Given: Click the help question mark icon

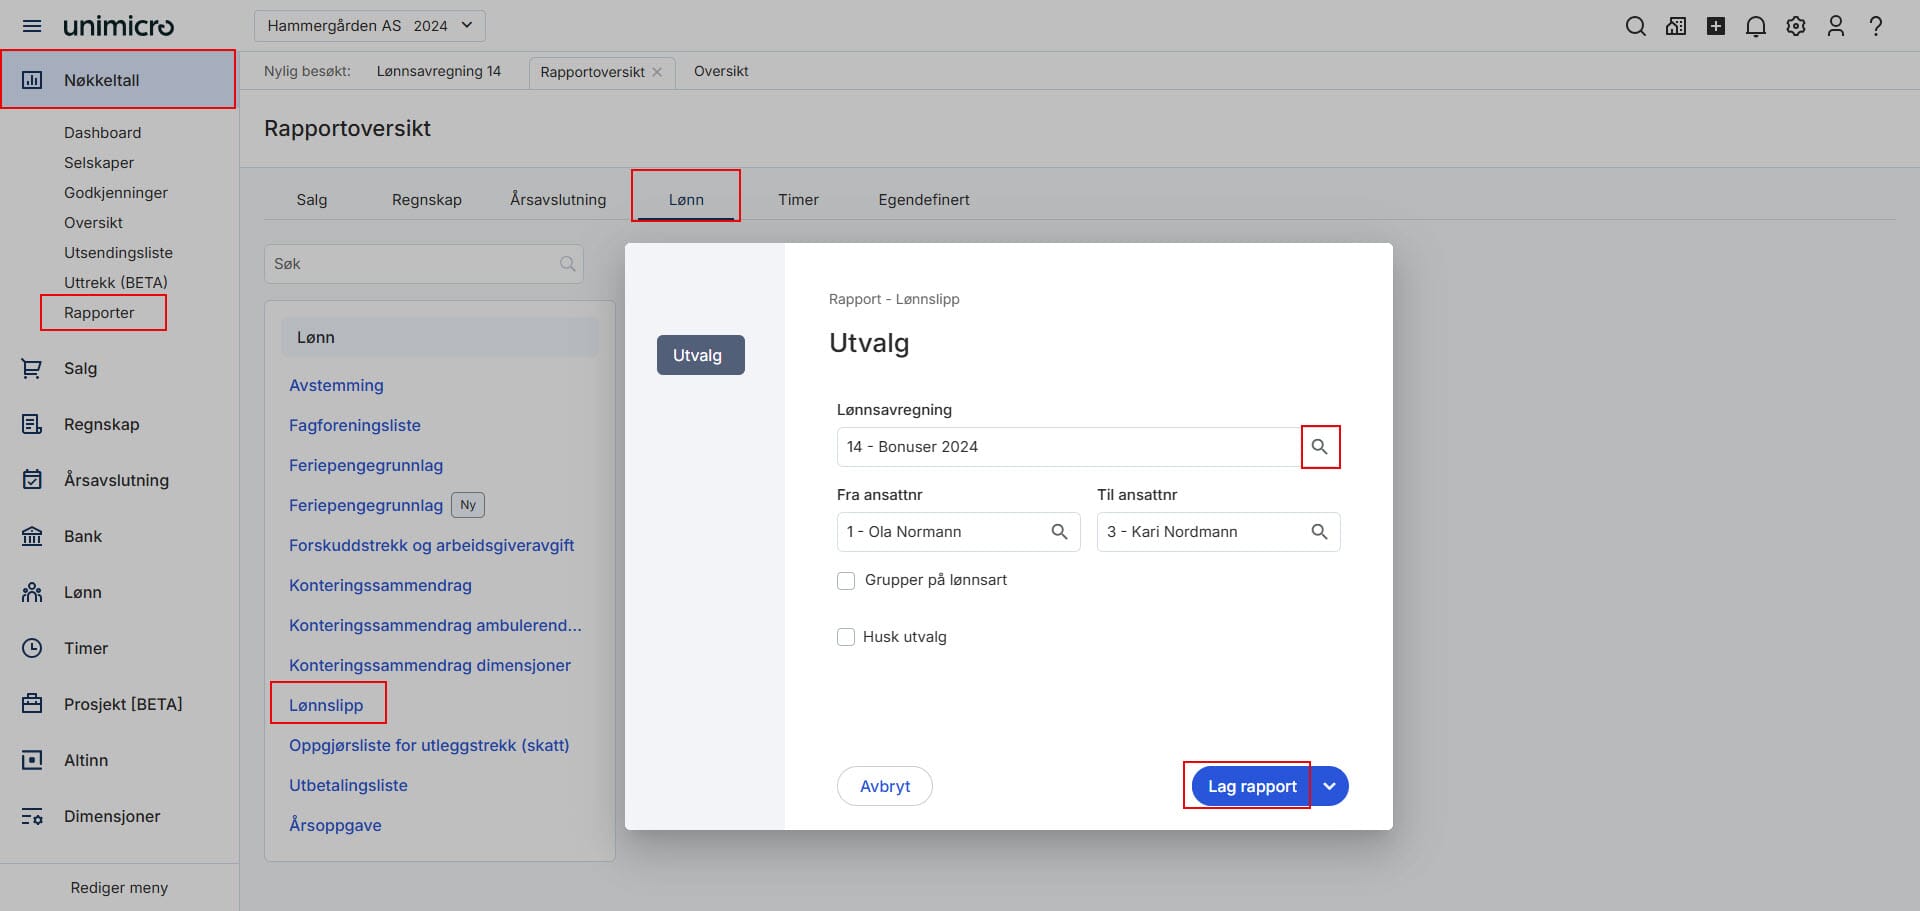Looking at the screenshot, I should click(x=1876, y=27).
